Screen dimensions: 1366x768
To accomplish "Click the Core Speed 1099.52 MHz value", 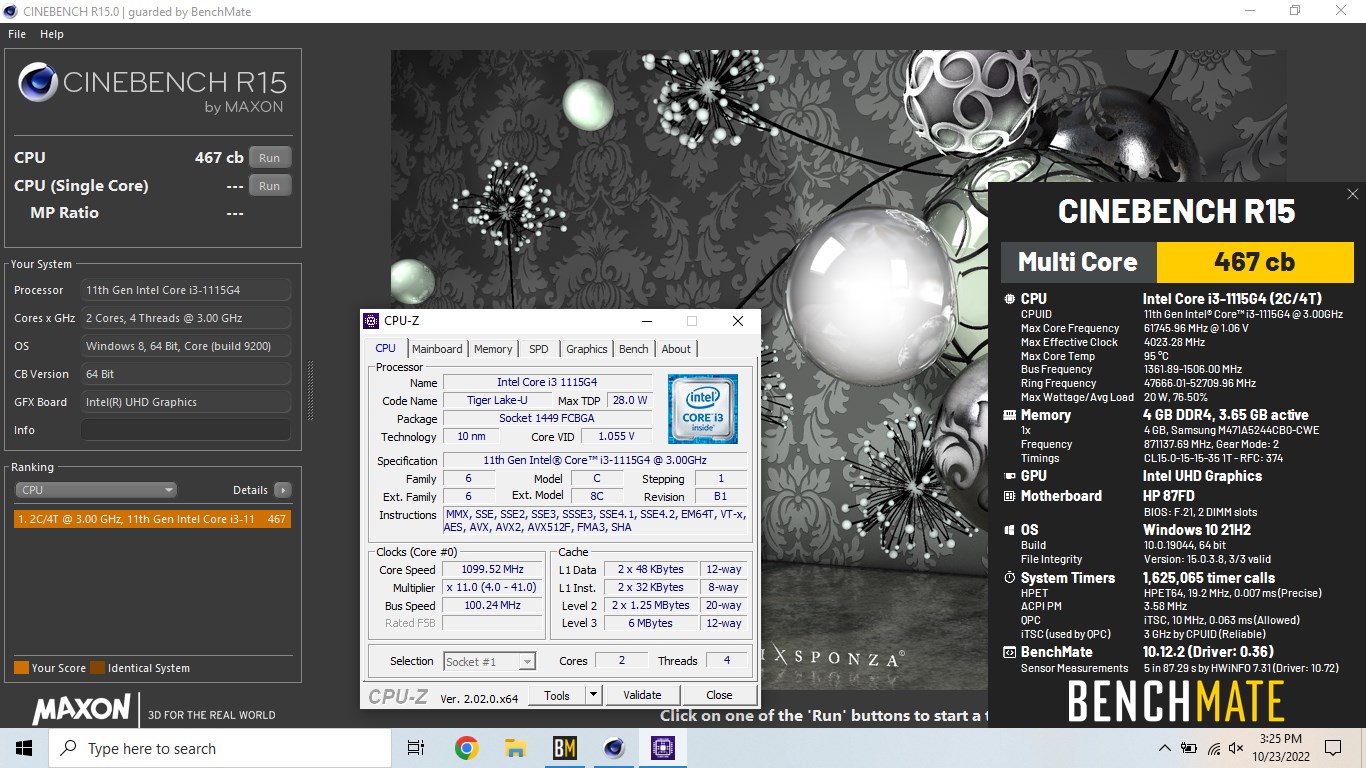I will 492,569.
